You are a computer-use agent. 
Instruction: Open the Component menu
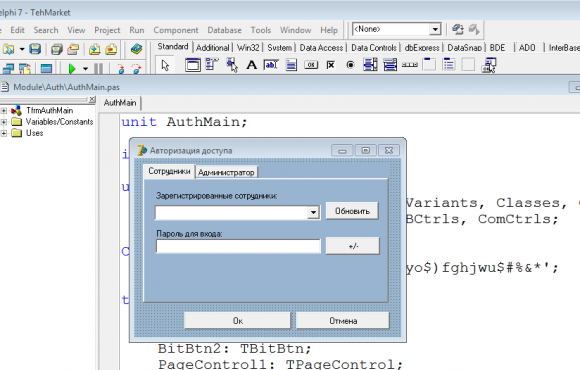click(x=176, y=30)
